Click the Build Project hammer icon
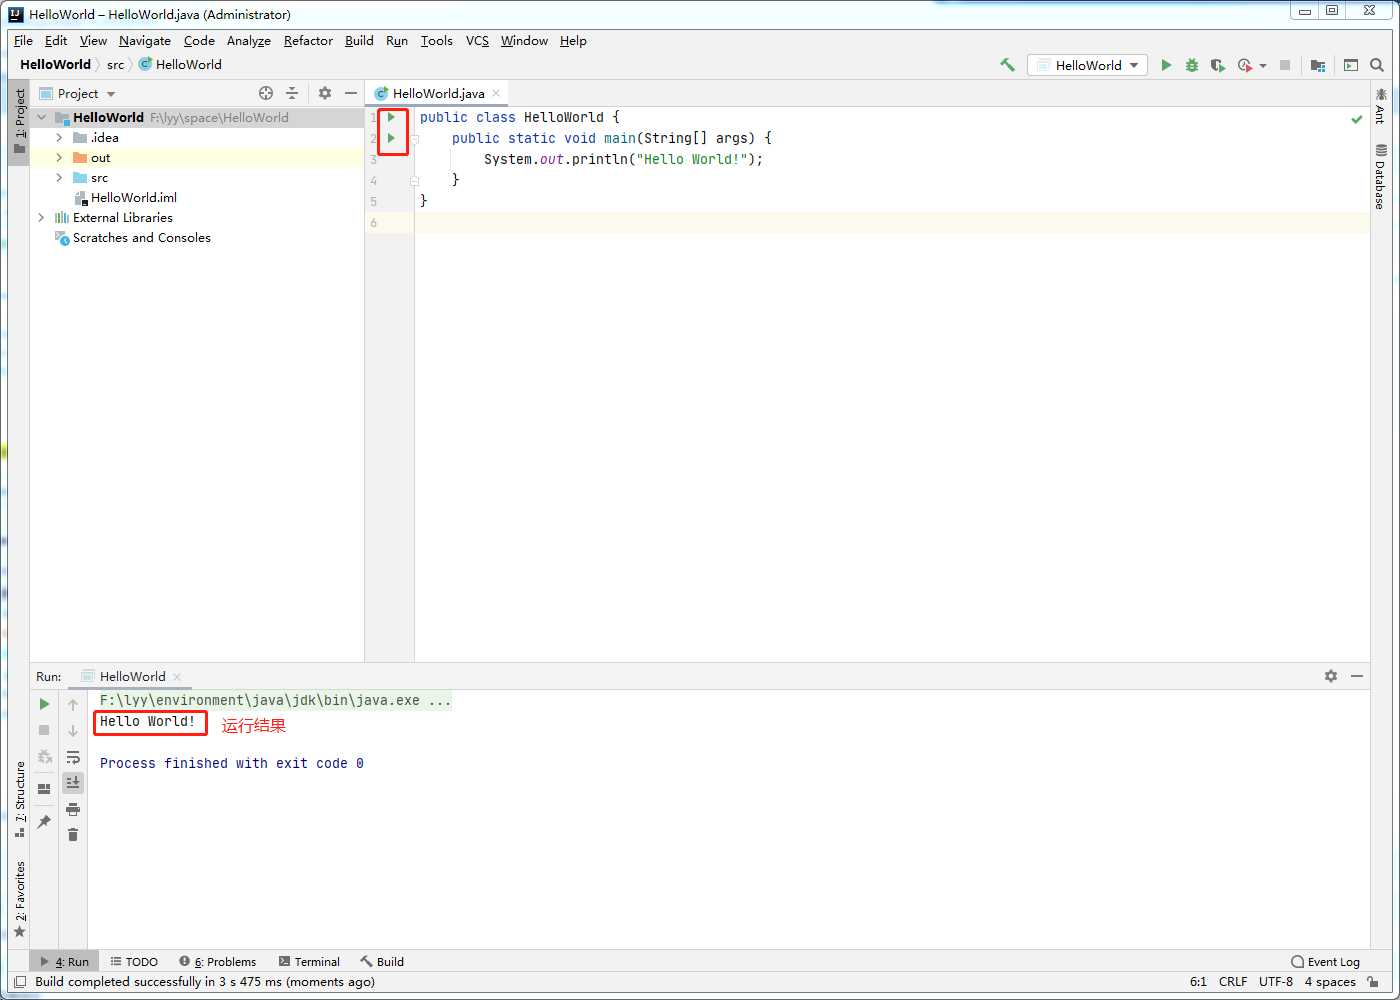The width and height of the screenshot is (1400, 1000). [x=1007, y=65]
